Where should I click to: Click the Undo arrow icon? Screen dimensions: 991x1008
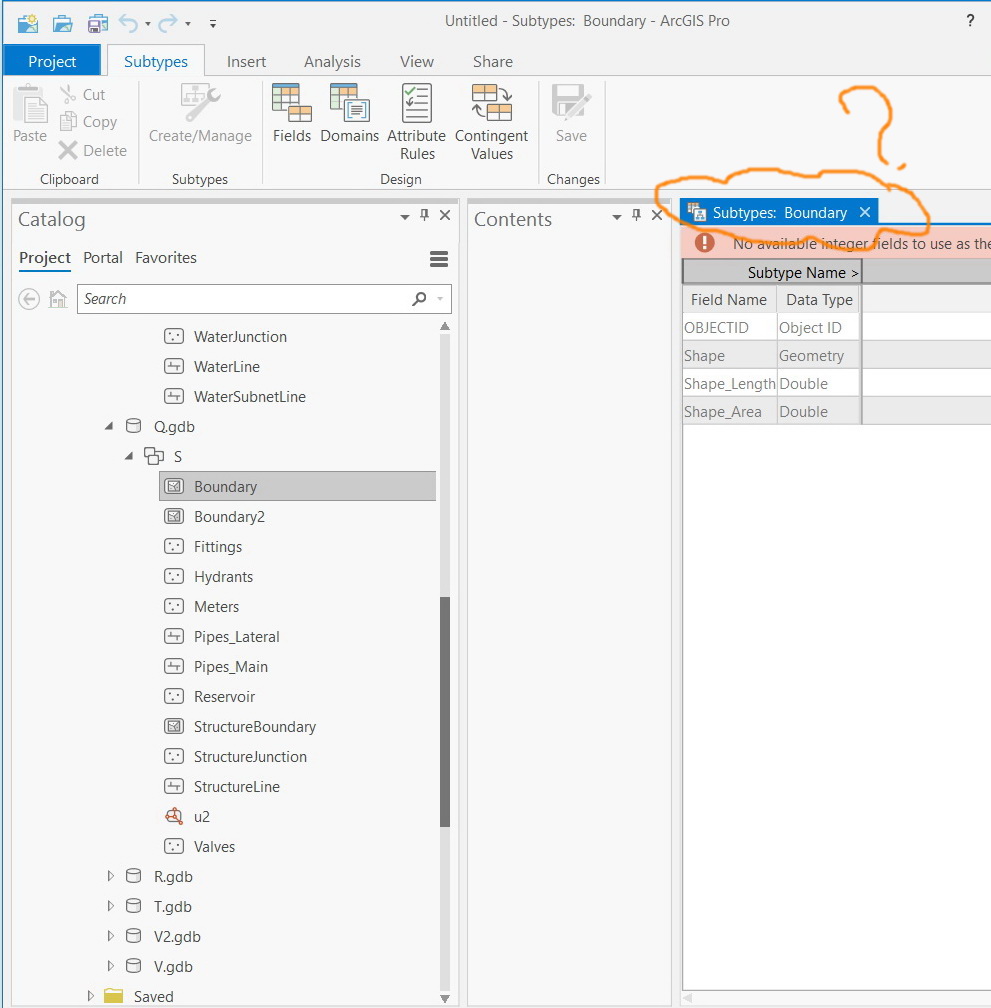[x=129, y=23]
